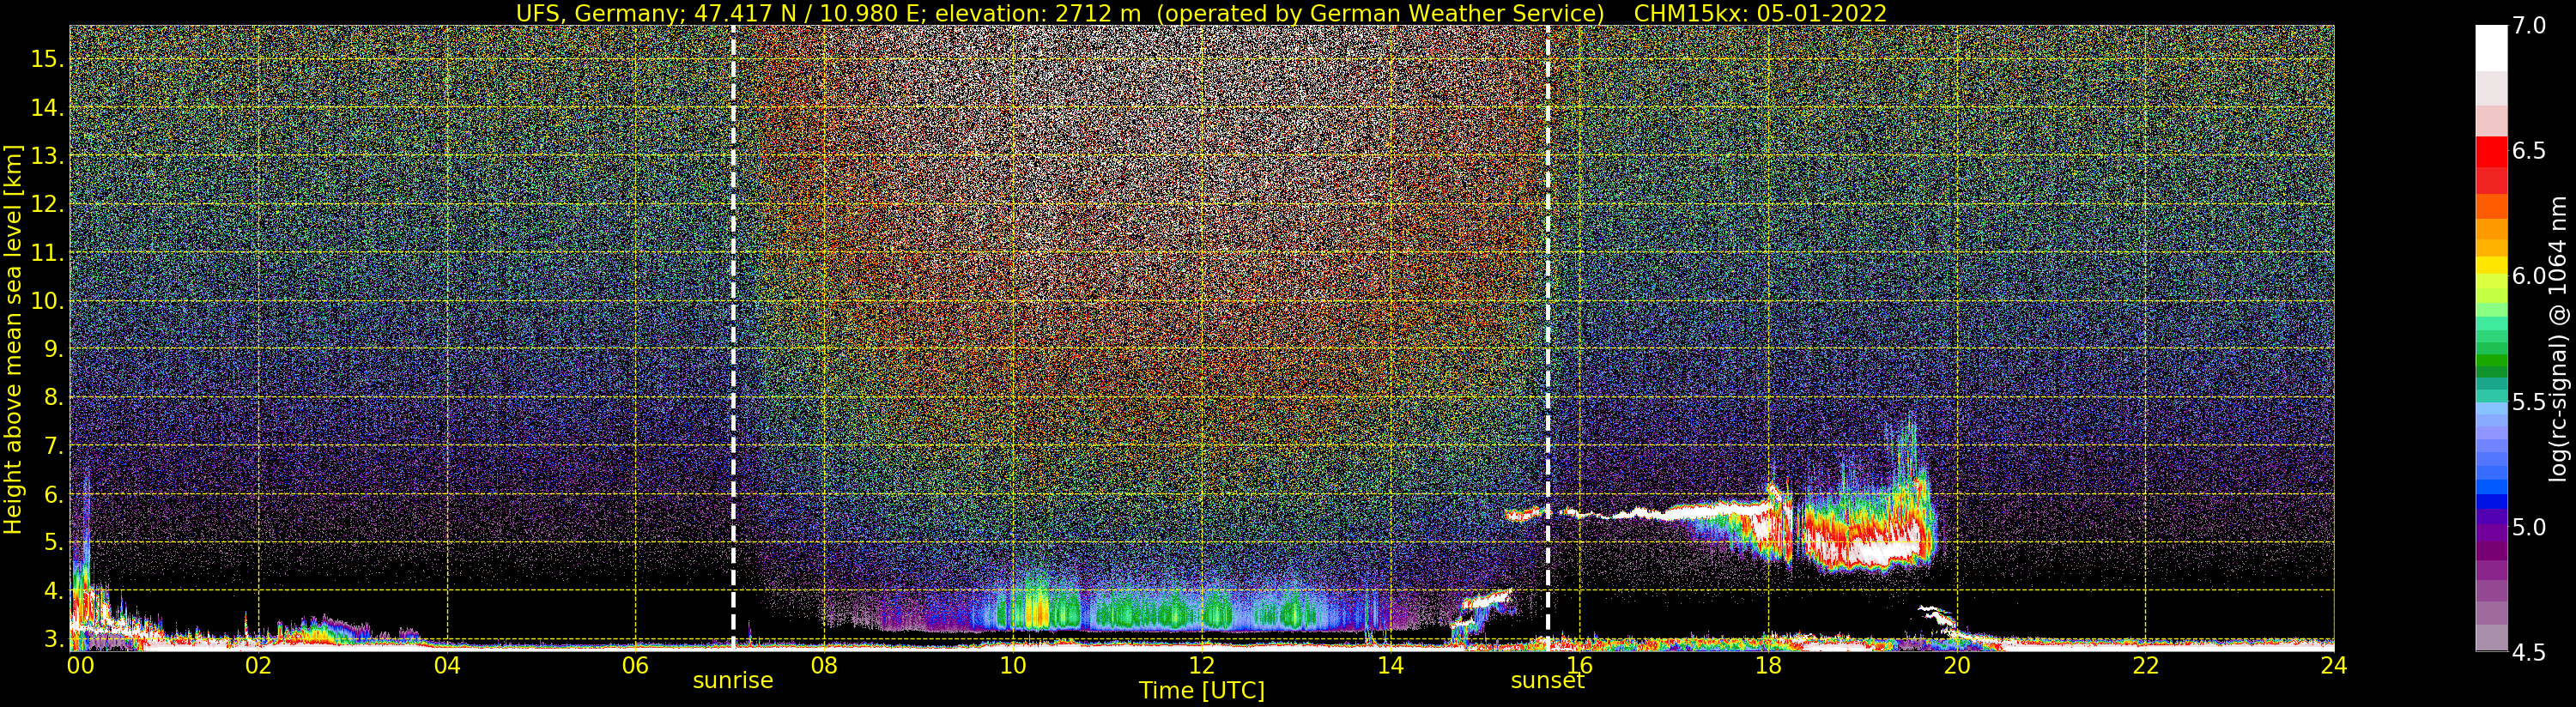This screenshot has height=707, width=2576.
Task: Select the "14" hour tick on the time axis
Action: click(1390, 665)
